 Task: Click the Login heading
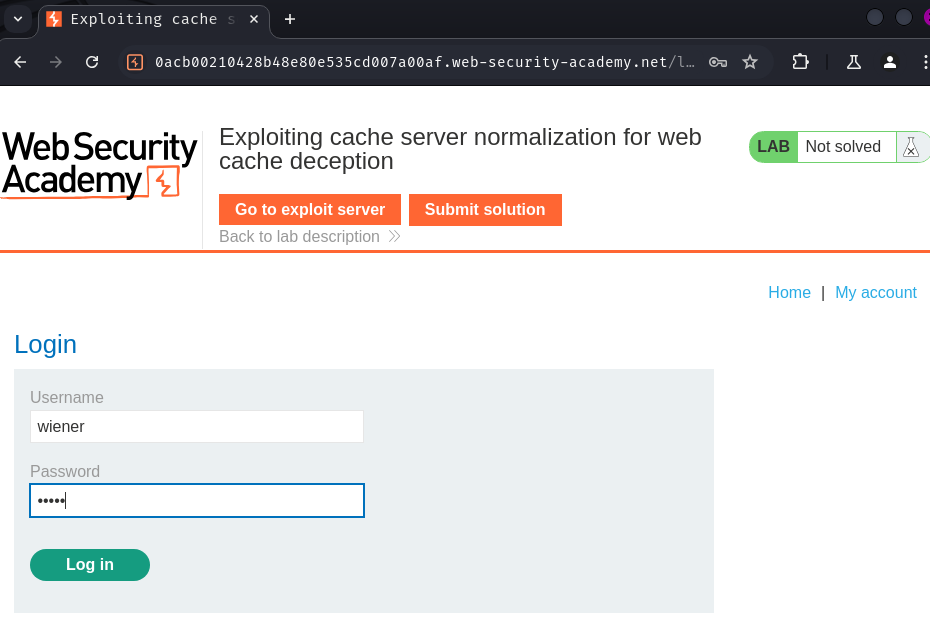coord(46,344)
